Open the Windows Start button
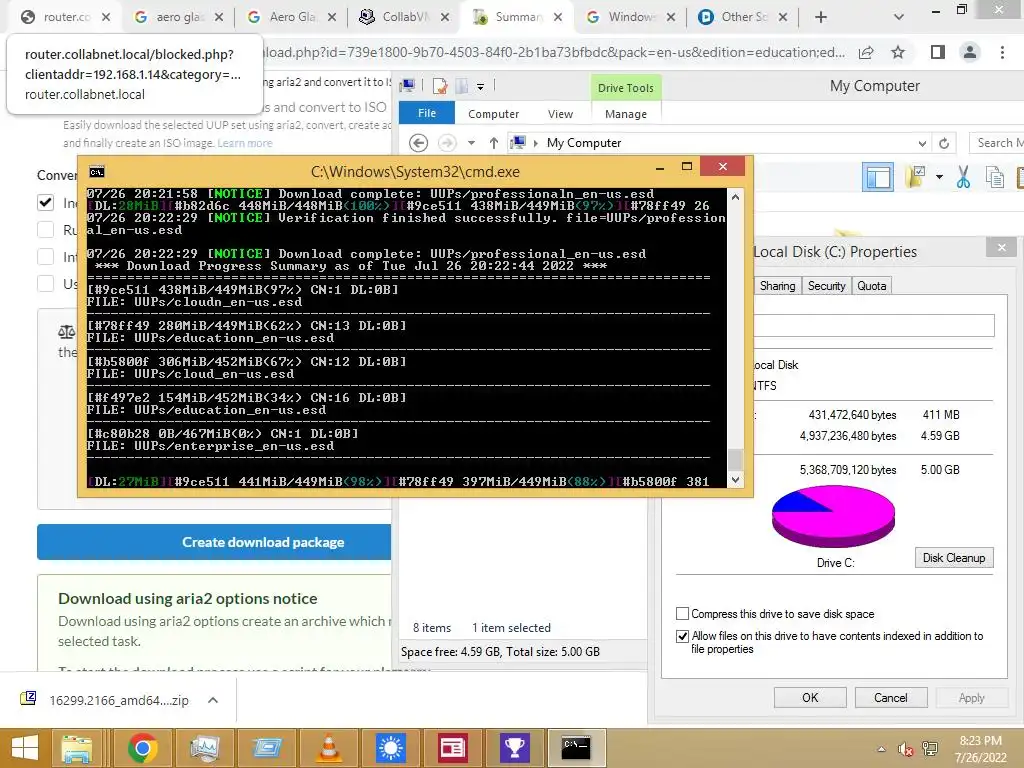Screen dimensions: 1024x768 point(25,748)
